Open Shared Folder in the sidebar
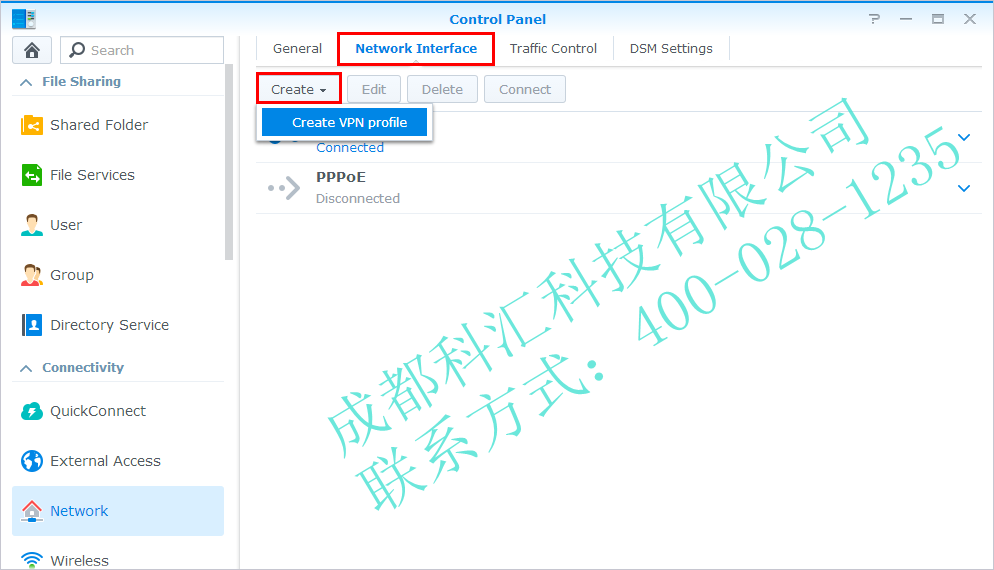 coord(118,125)
